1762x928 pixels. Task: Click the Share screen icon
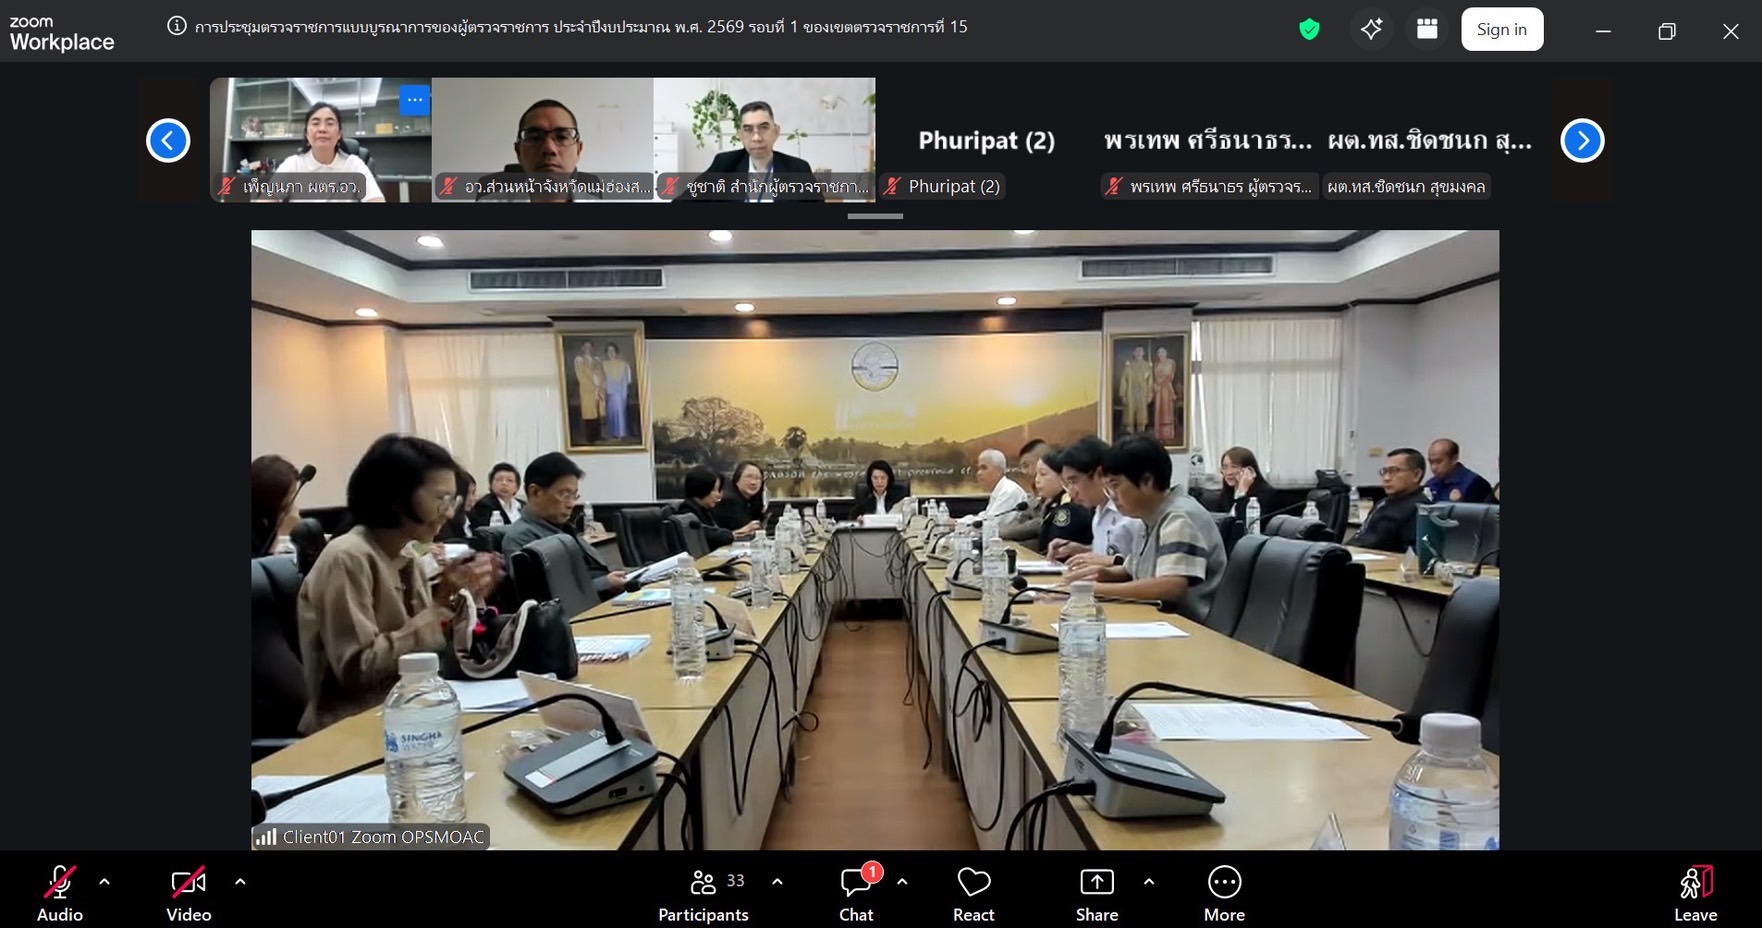1096,894
